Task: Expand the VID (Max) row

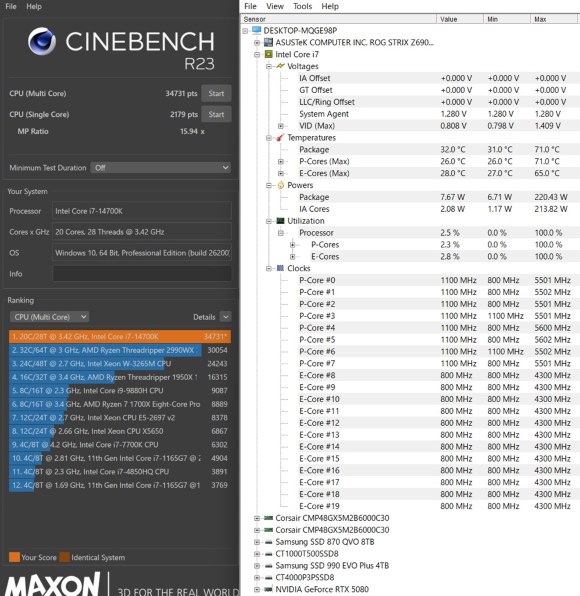Action: point(280,126)
